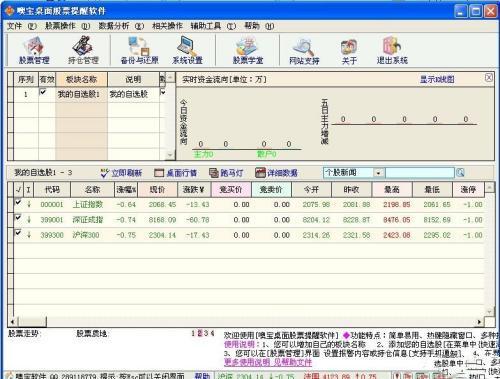This screenshot has width=500, height=379.
Task: Click the 帮助 link in the status bar
Action: pyautogui.click(x=202, y=376)
